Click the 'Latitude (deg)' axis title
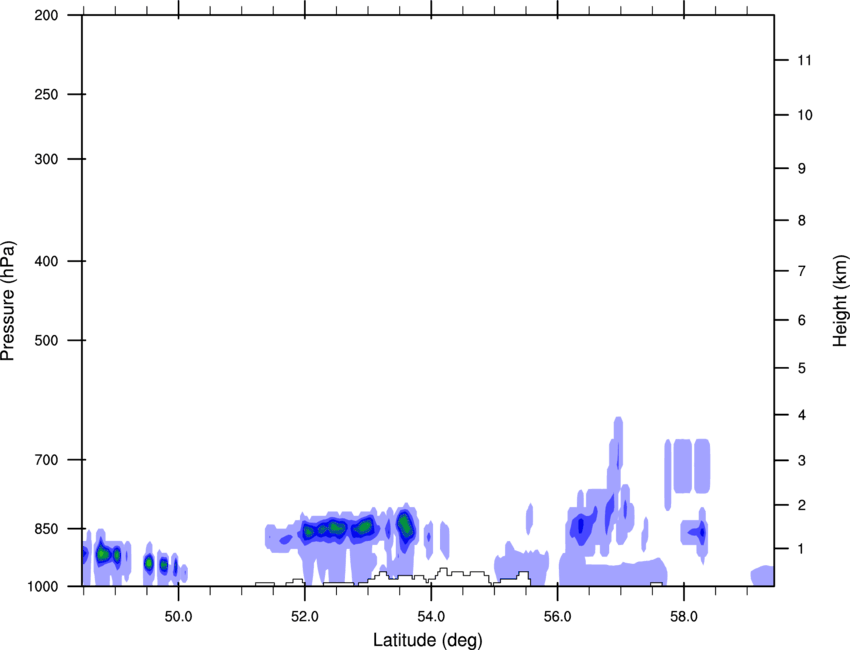Screen dimensions: 850x650 click(x=428, y=640)
